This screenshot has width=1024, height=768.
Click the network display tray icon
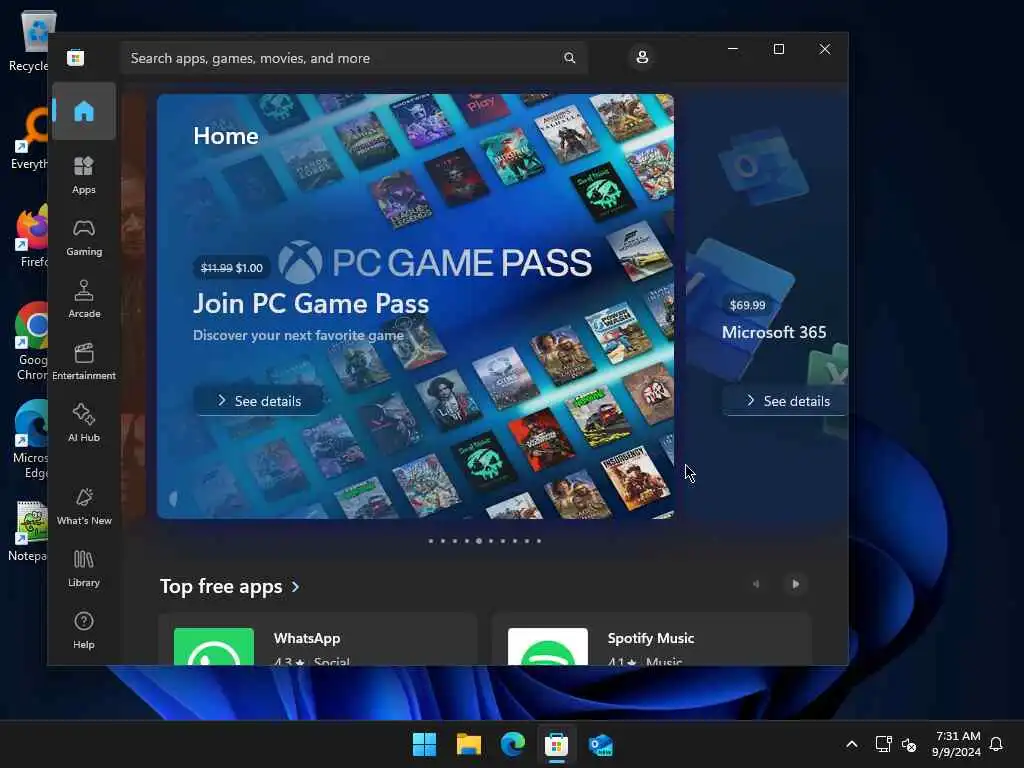pos(883,744)
